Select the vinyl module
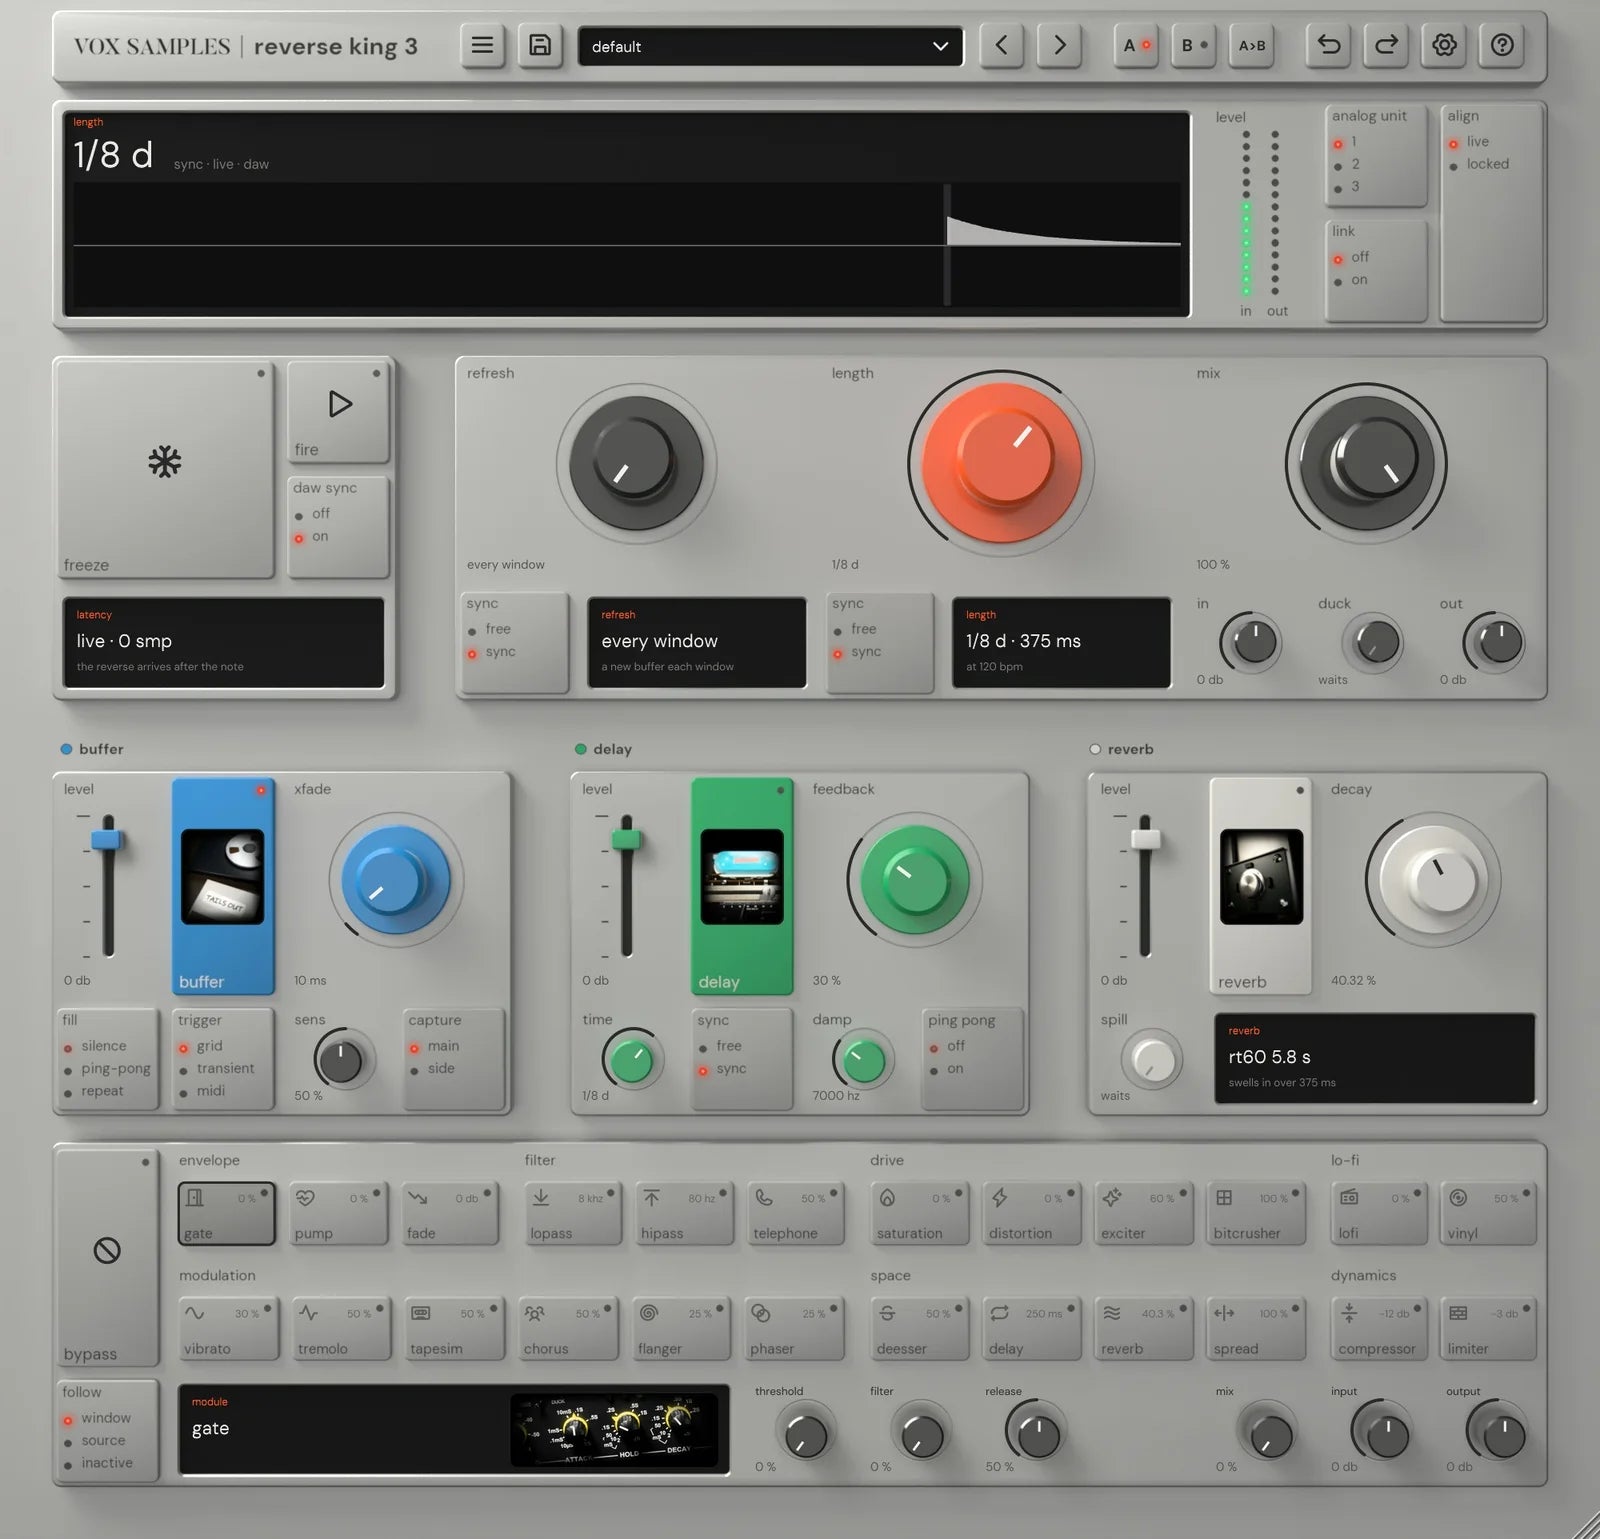The image size is (1600, 1539). tap(1489, 1214)
